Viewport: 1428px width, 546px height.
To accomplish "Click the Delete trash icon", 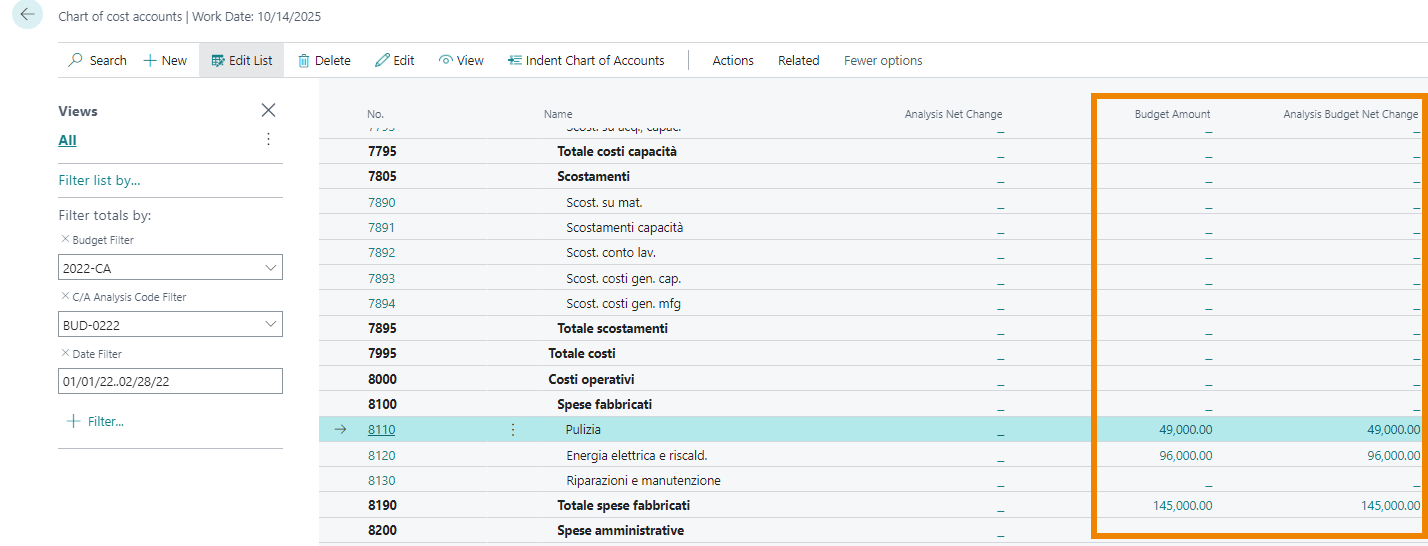I will point(304,60).
